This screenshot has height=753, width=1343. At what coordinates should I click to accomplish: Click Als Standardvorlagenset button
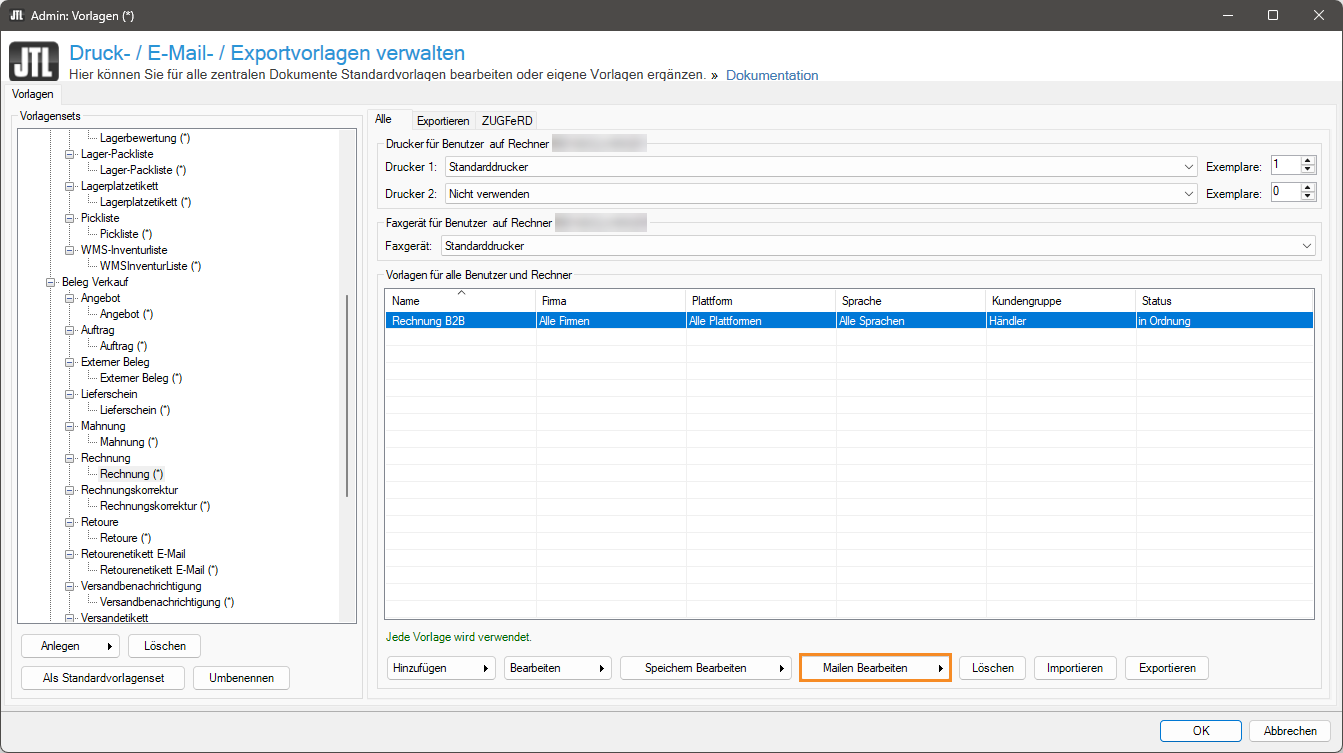(103, 678)
